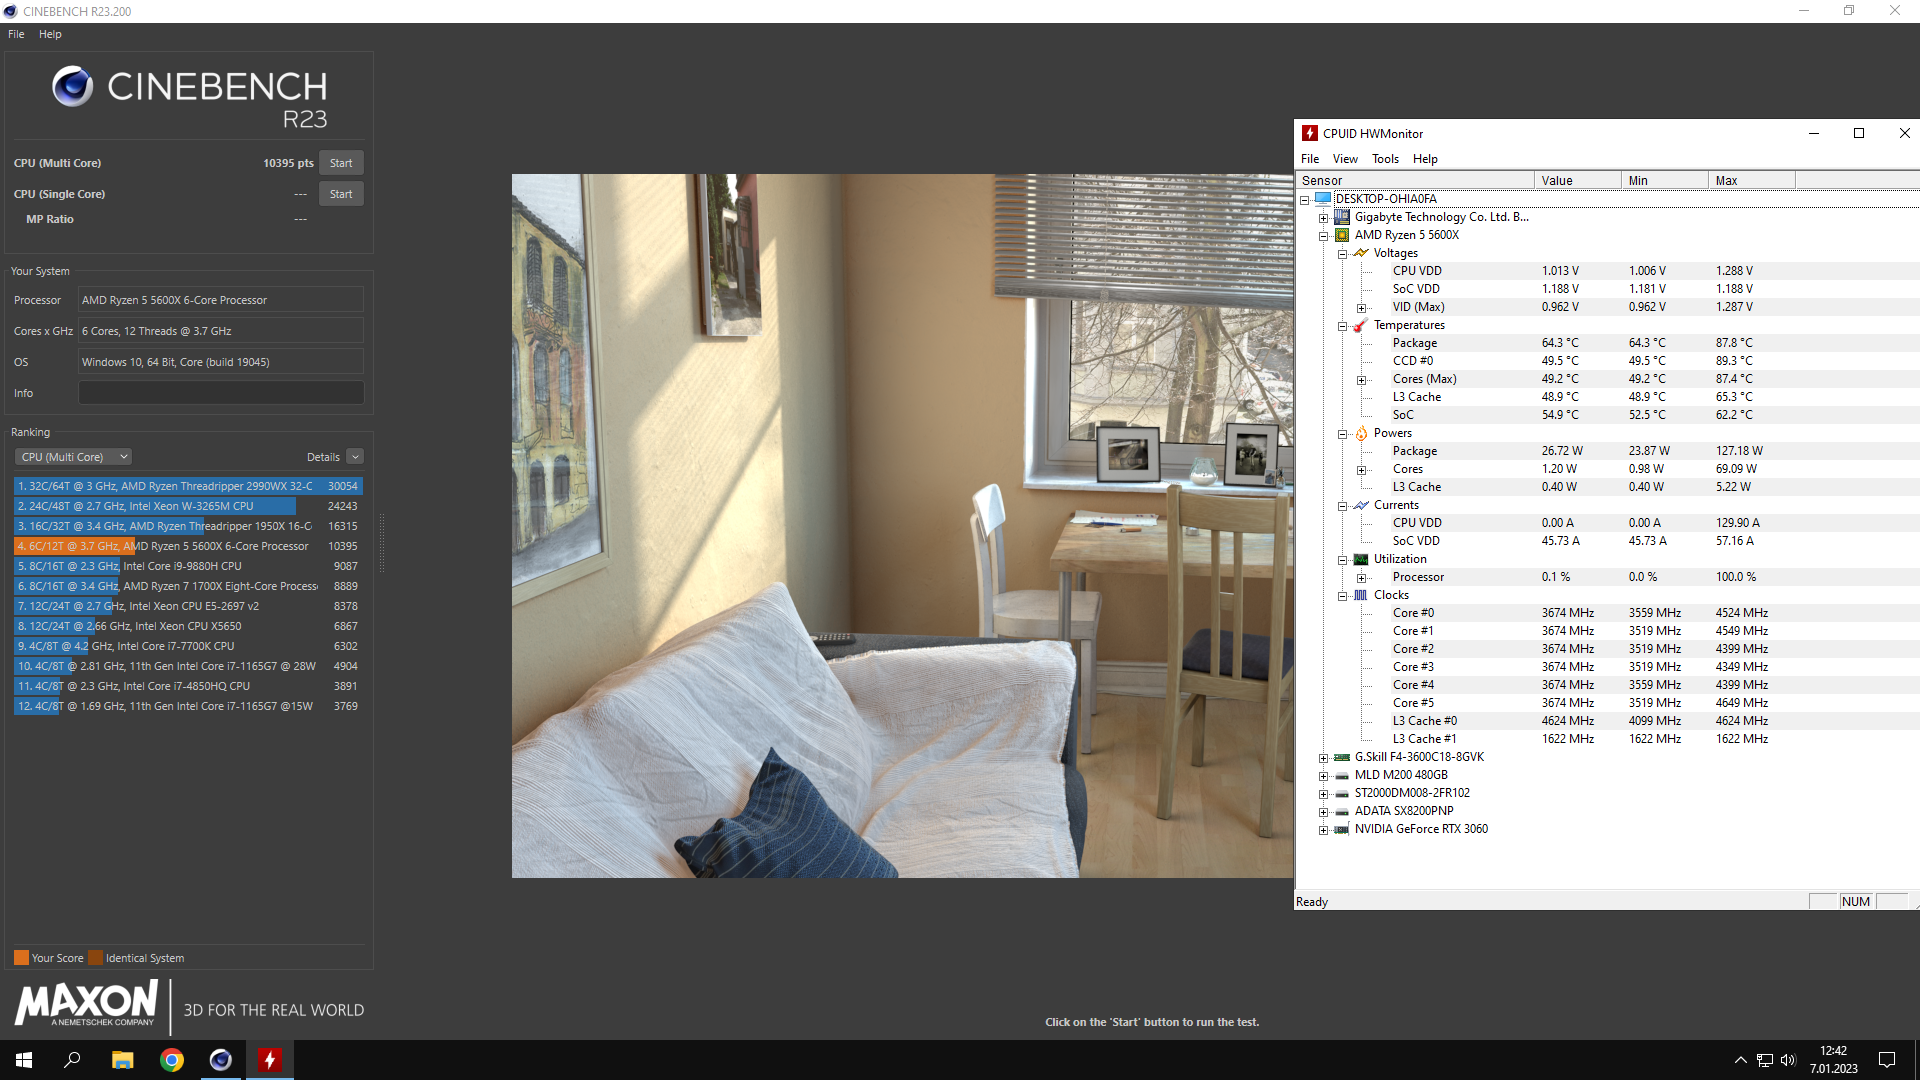Expand the Cores (Max) temperature entry

tap(1361, 380)
